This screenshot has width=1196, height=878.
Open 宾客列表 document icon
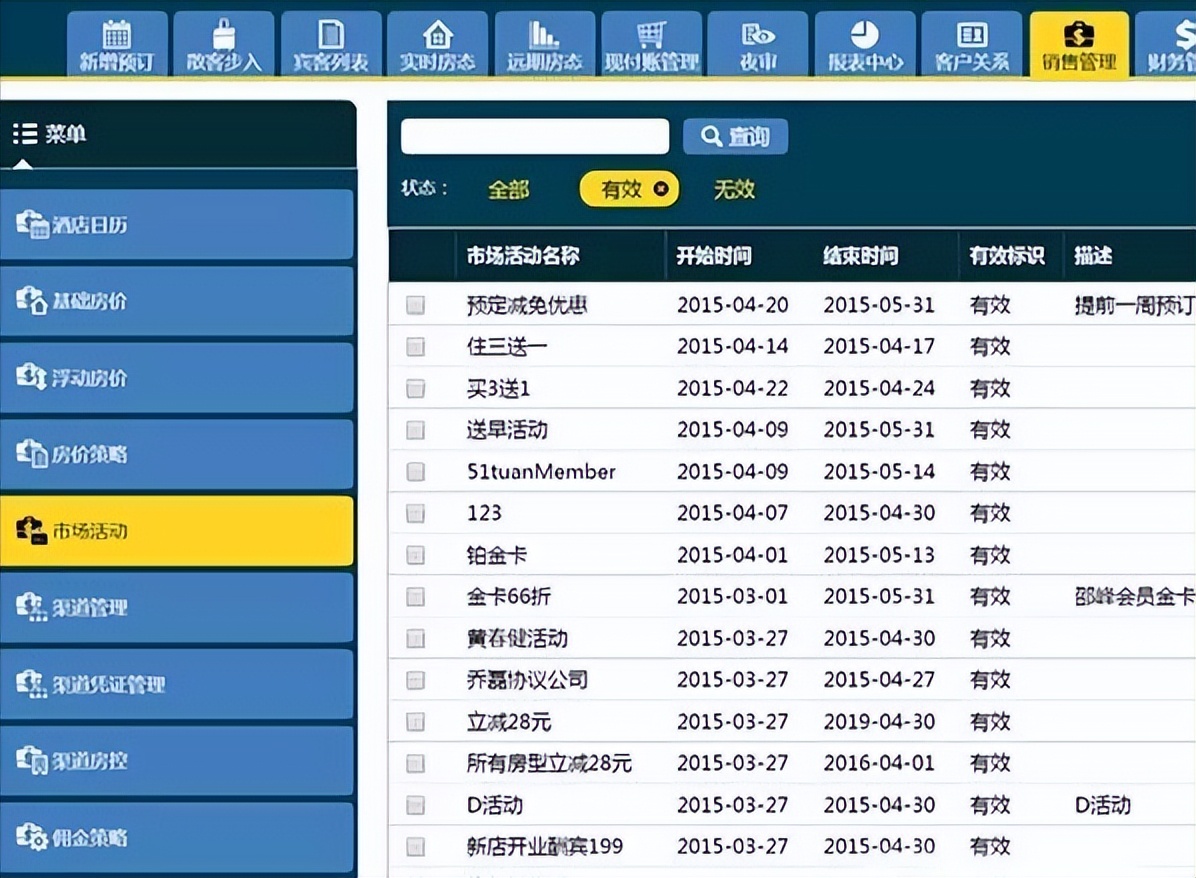(x=330, y=34)
